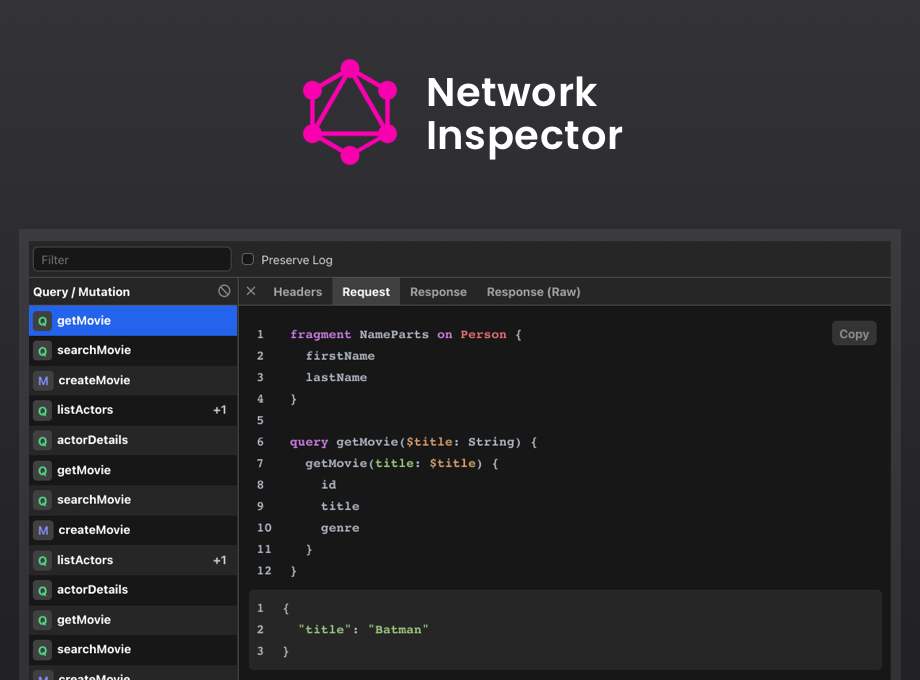Click the 'firstName' field in the query
The width and height of the screenshot is (920, 680).
340,356
